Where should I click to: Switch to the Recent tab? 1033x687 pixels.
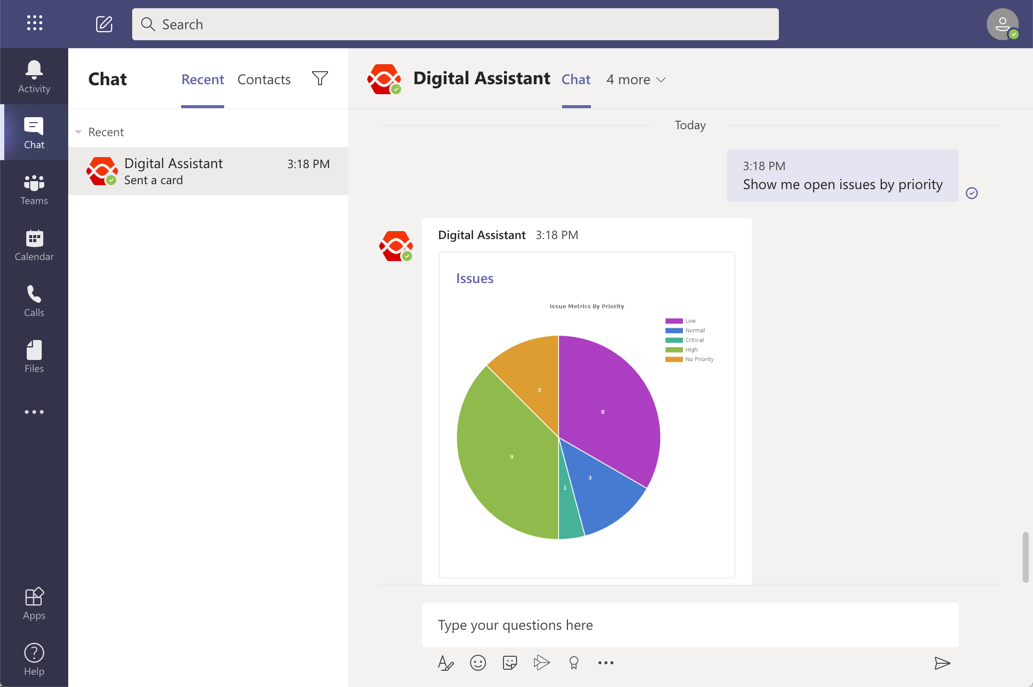click(202, 80)
